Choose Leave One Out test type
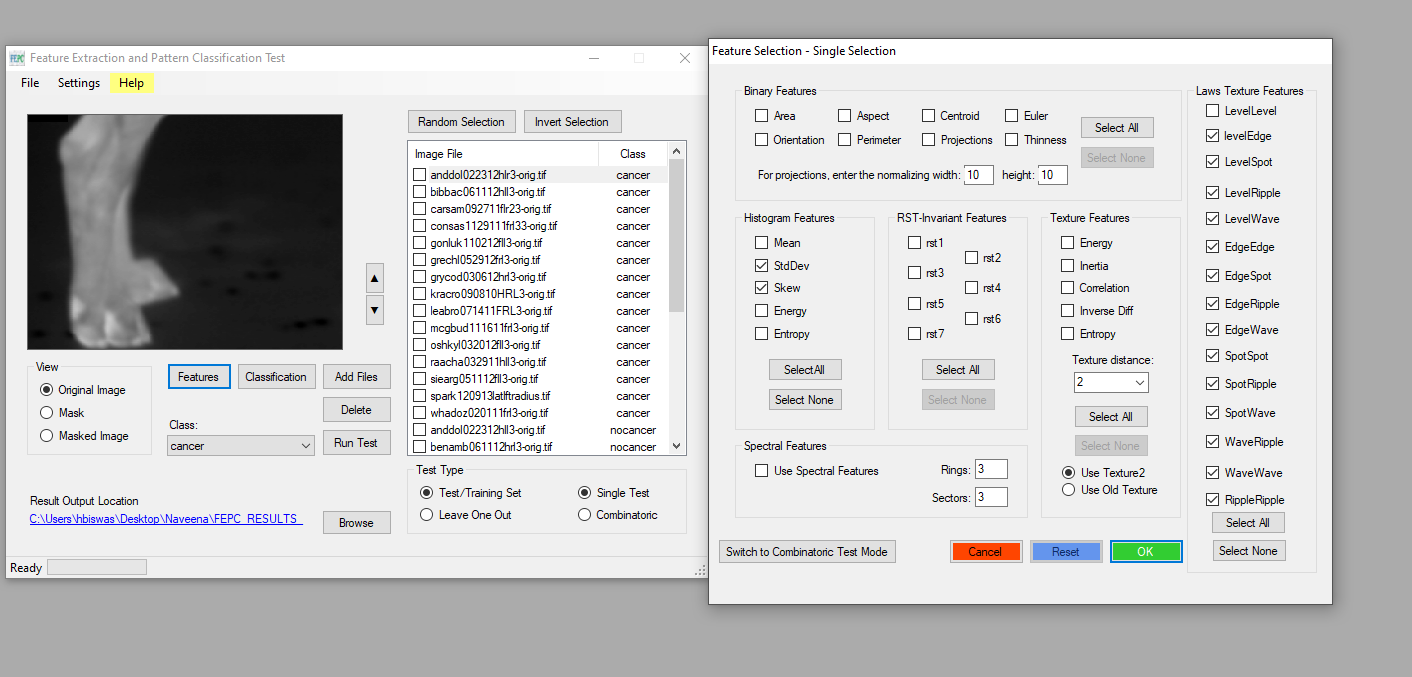This screenshot has width=1412, height=677. (427, 515)
